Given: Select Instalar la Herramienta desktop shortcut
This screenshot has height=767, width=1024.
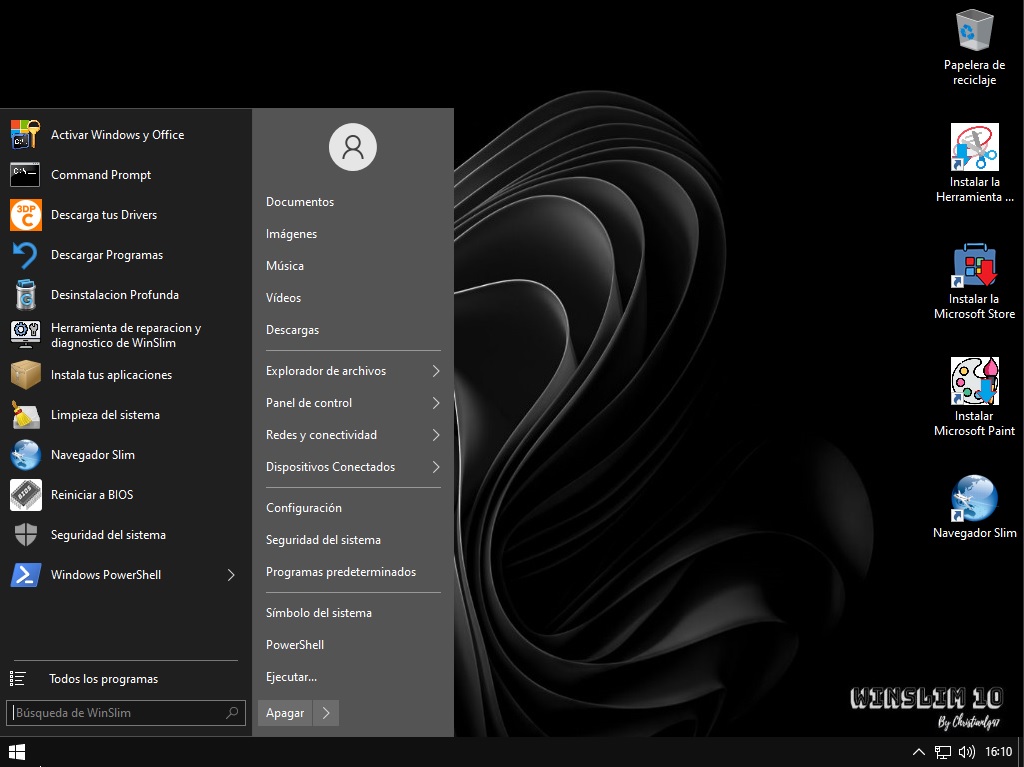Looking at the screenshot, I should 974,163.
